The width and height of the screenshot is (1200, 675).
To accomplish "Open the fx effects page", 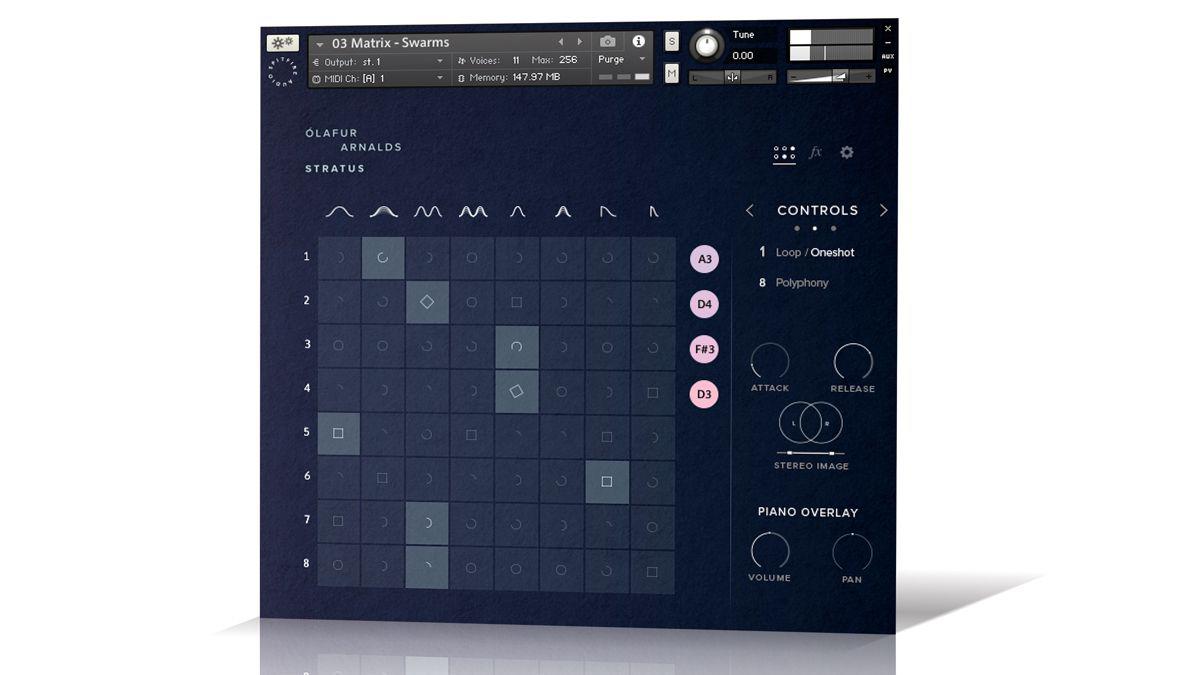I will tap(815, 152).
